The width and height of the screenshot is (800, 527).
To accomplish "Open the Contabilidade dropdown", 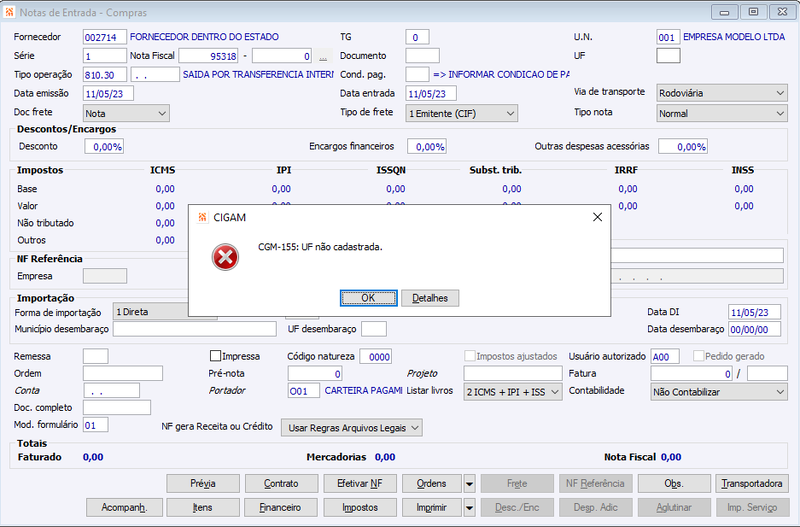I will 719,392.
